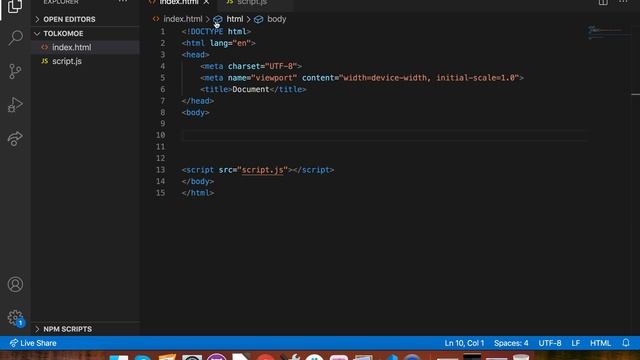The image size is (640, 360).
Task: Click charset="UTF-8" on line 4
Action: point(262,66)
